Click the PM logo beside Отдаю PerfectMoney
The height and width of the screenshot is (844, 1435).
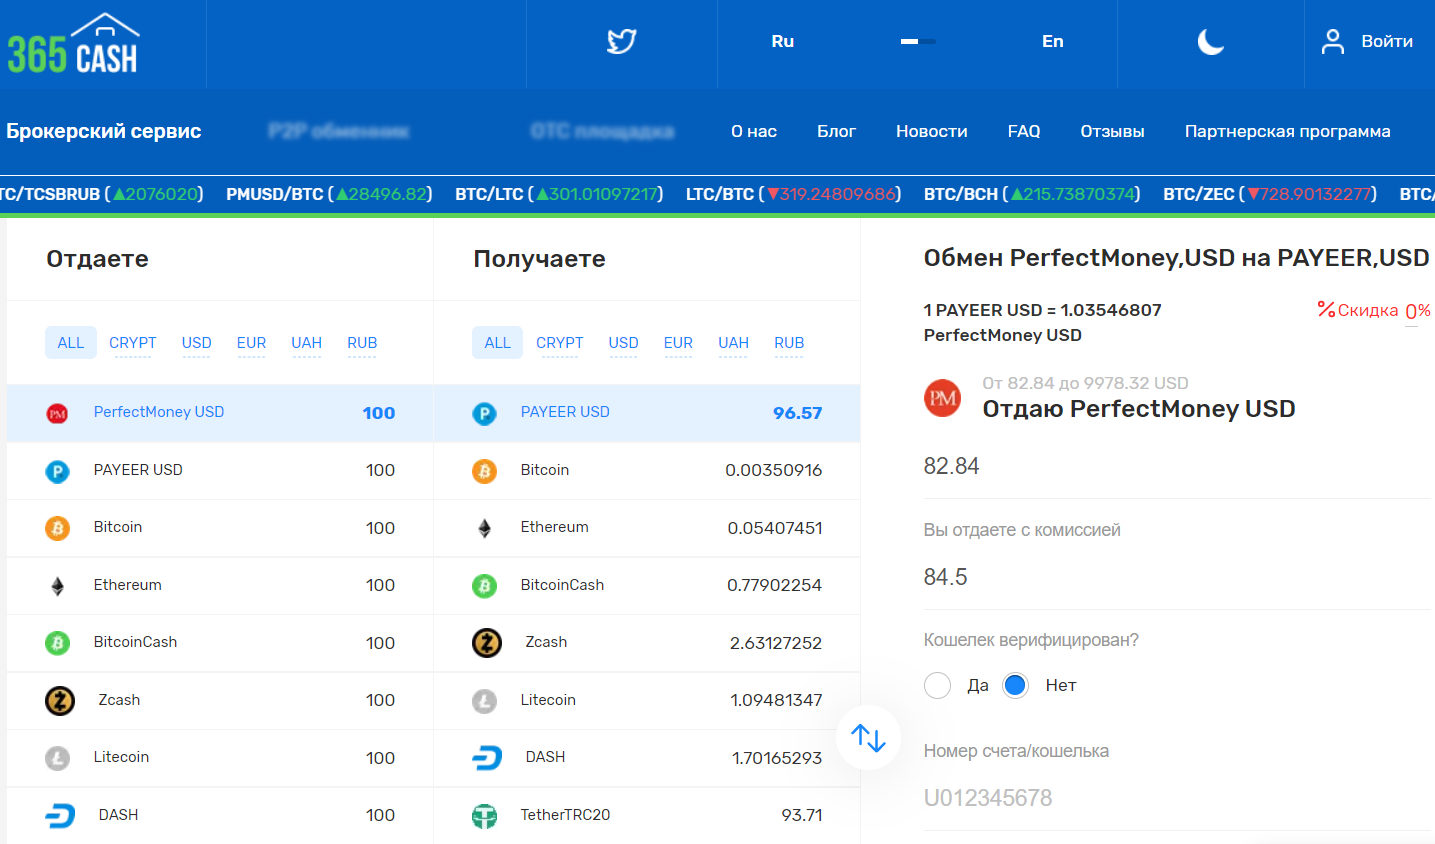point(943,398)
